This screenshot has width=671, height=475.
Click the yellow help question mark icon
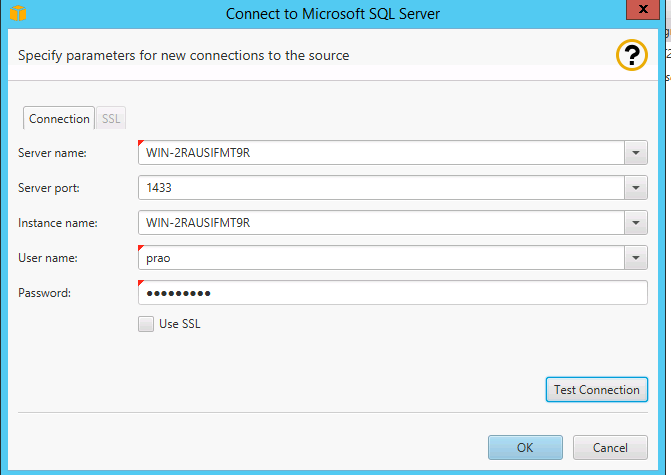pos(632,55)
